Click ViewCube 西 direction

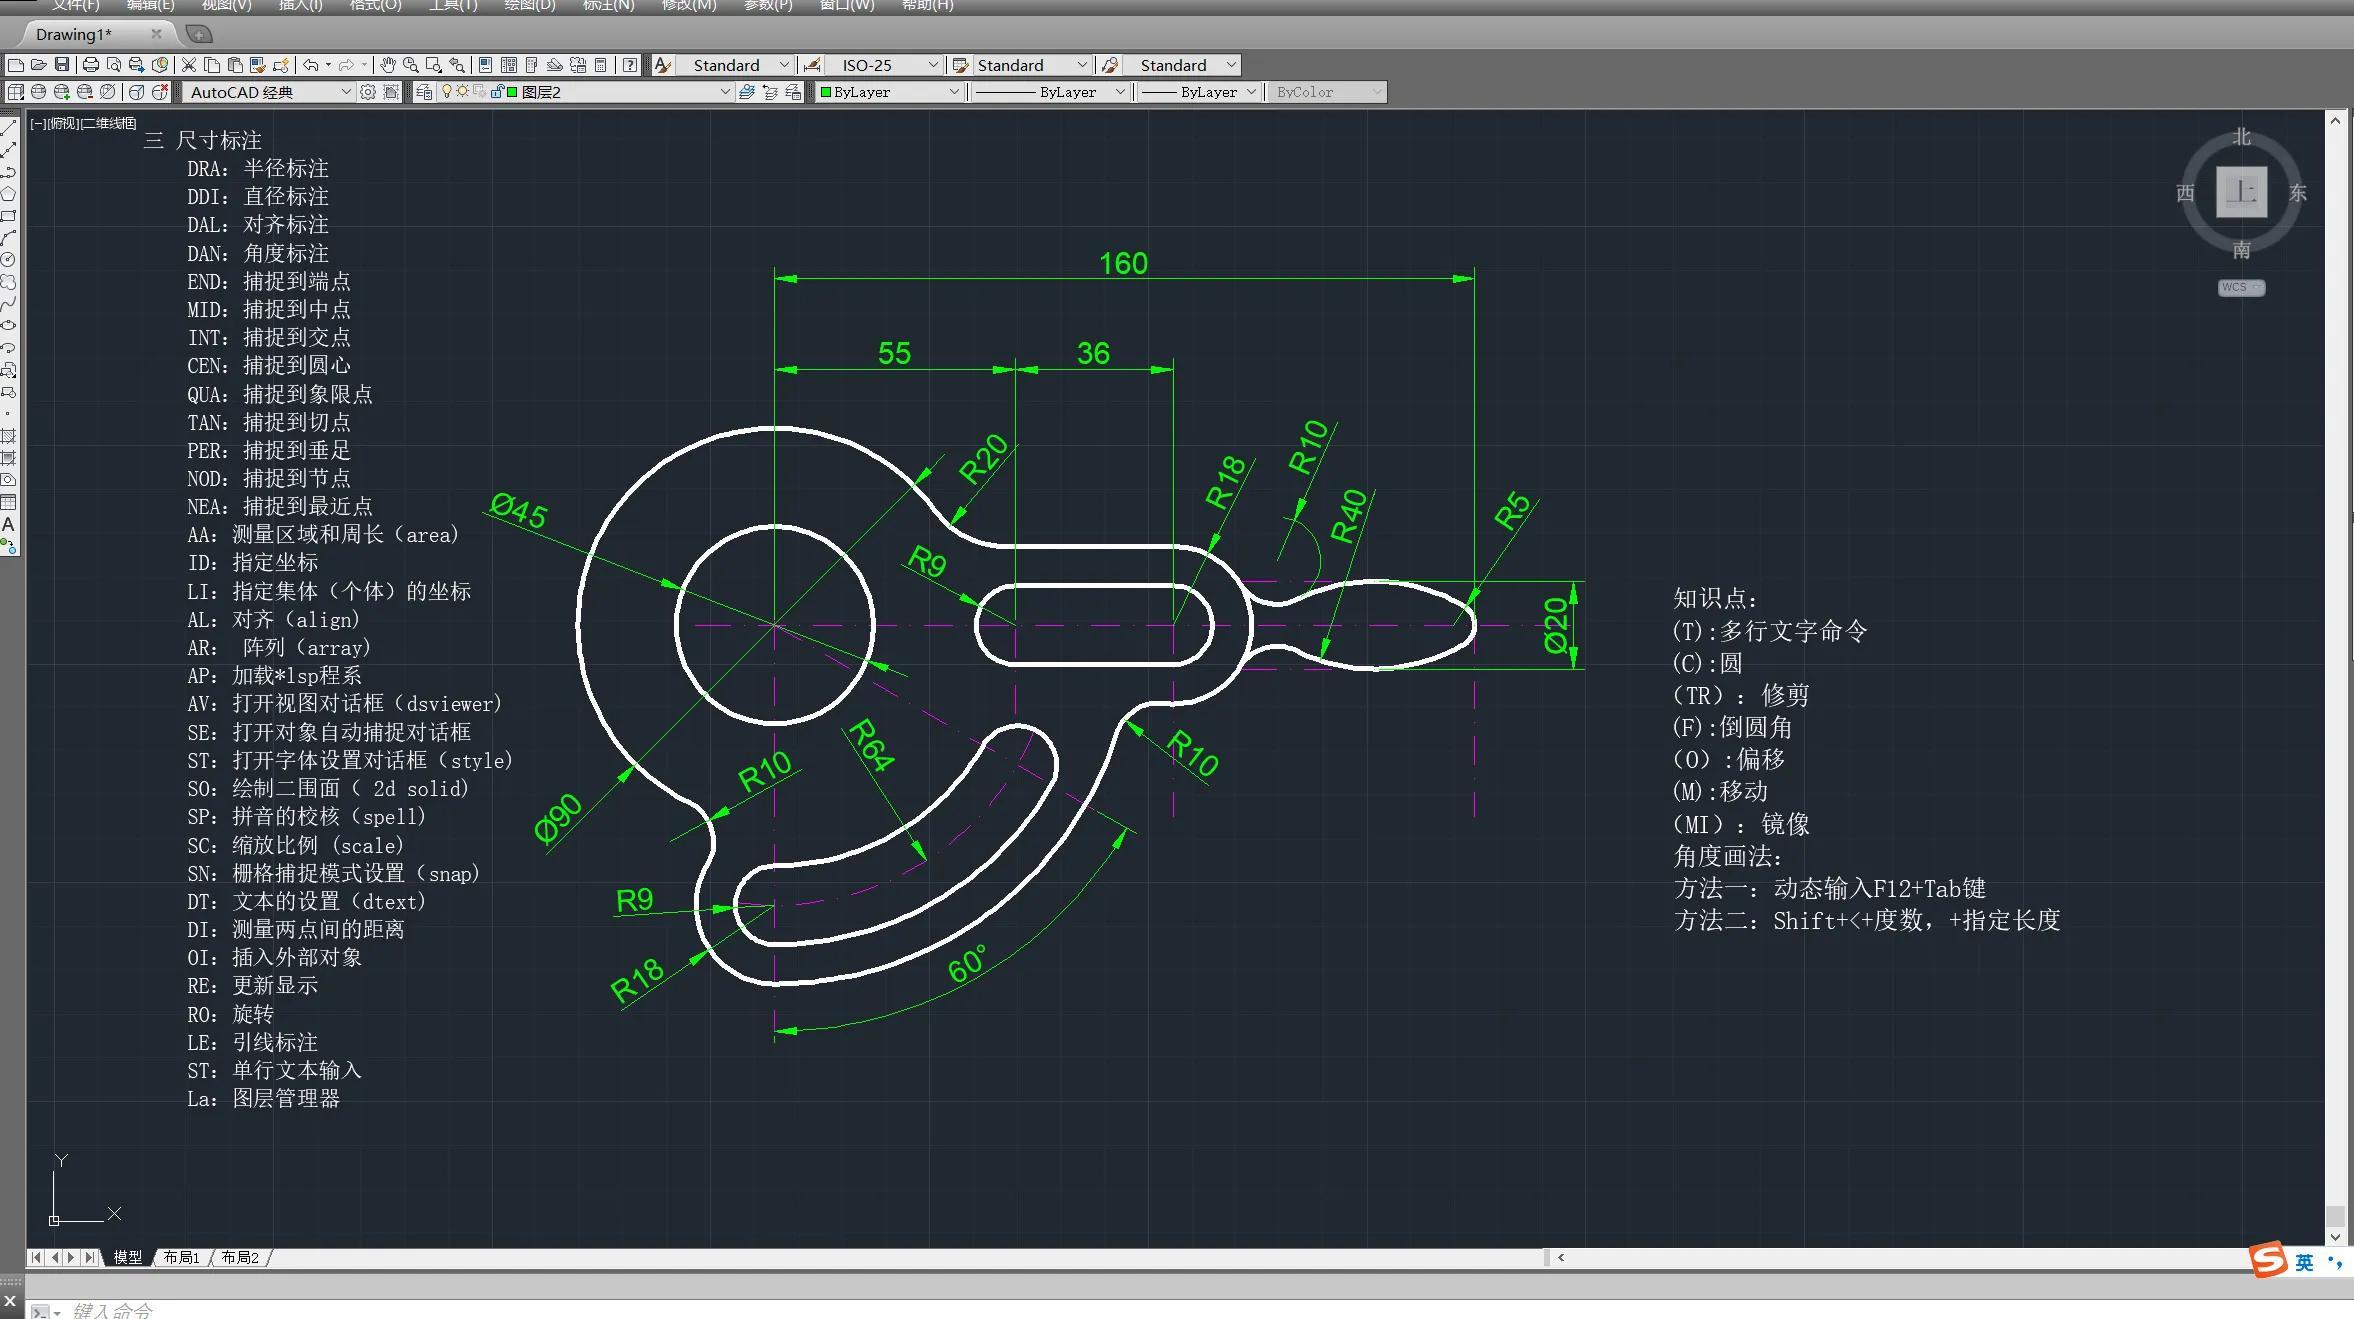click(x=2185, y=193)
